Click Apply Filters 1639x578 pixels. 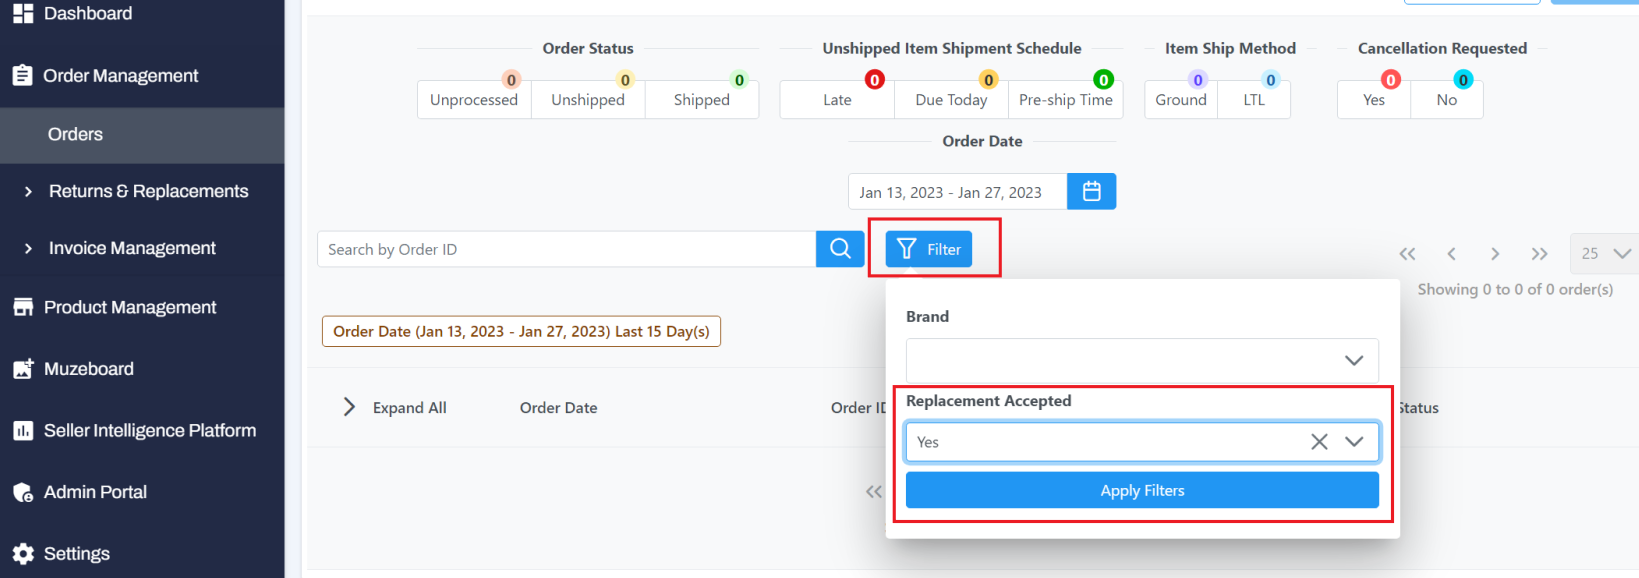coord(1142,491)
